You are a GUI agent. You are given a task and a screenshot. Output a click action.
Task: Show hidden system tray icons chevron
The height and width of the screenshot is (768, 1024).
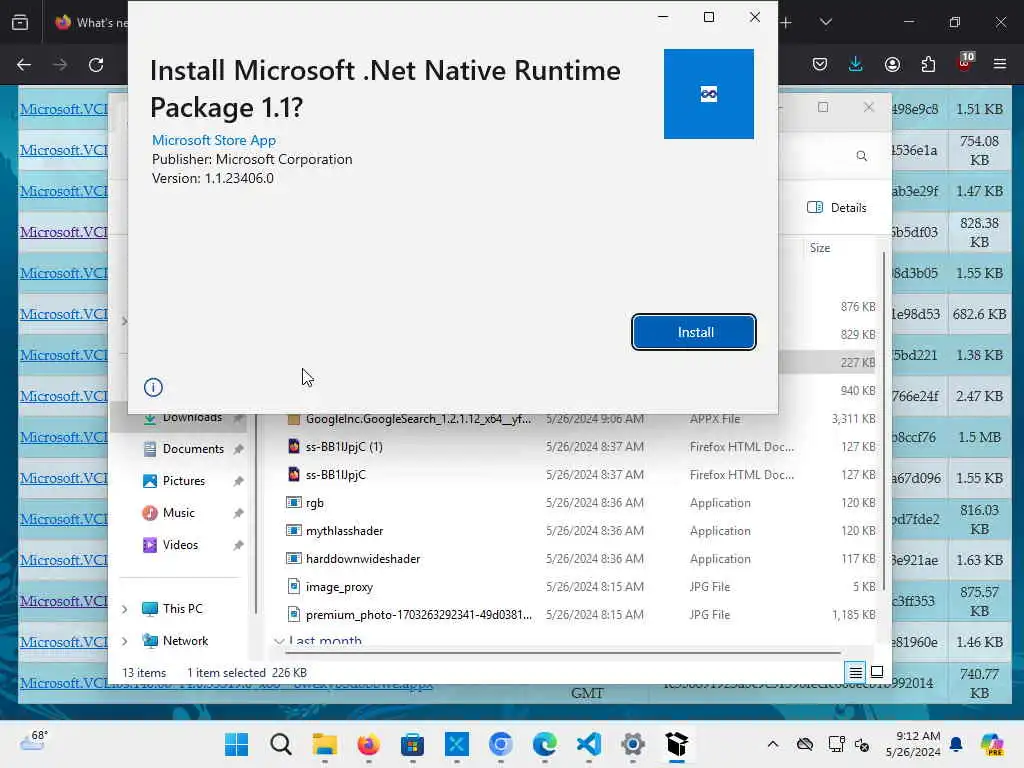[773, 744]
